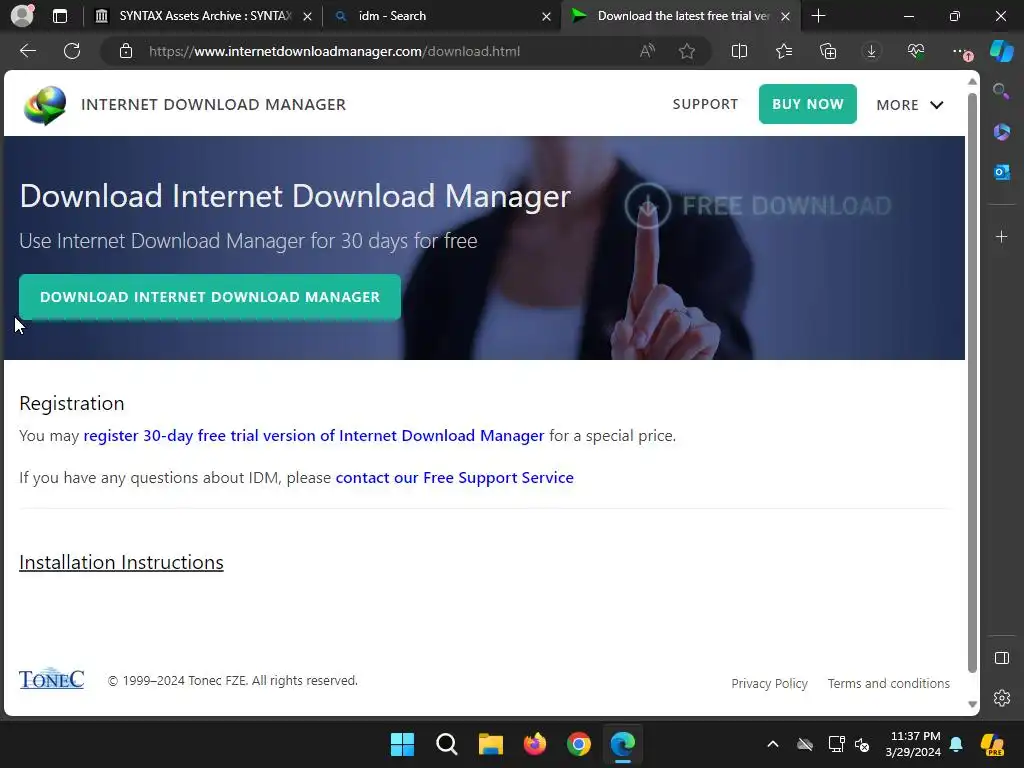
Task: Add this page to favorites star
Action: click(x=686, y=51)
